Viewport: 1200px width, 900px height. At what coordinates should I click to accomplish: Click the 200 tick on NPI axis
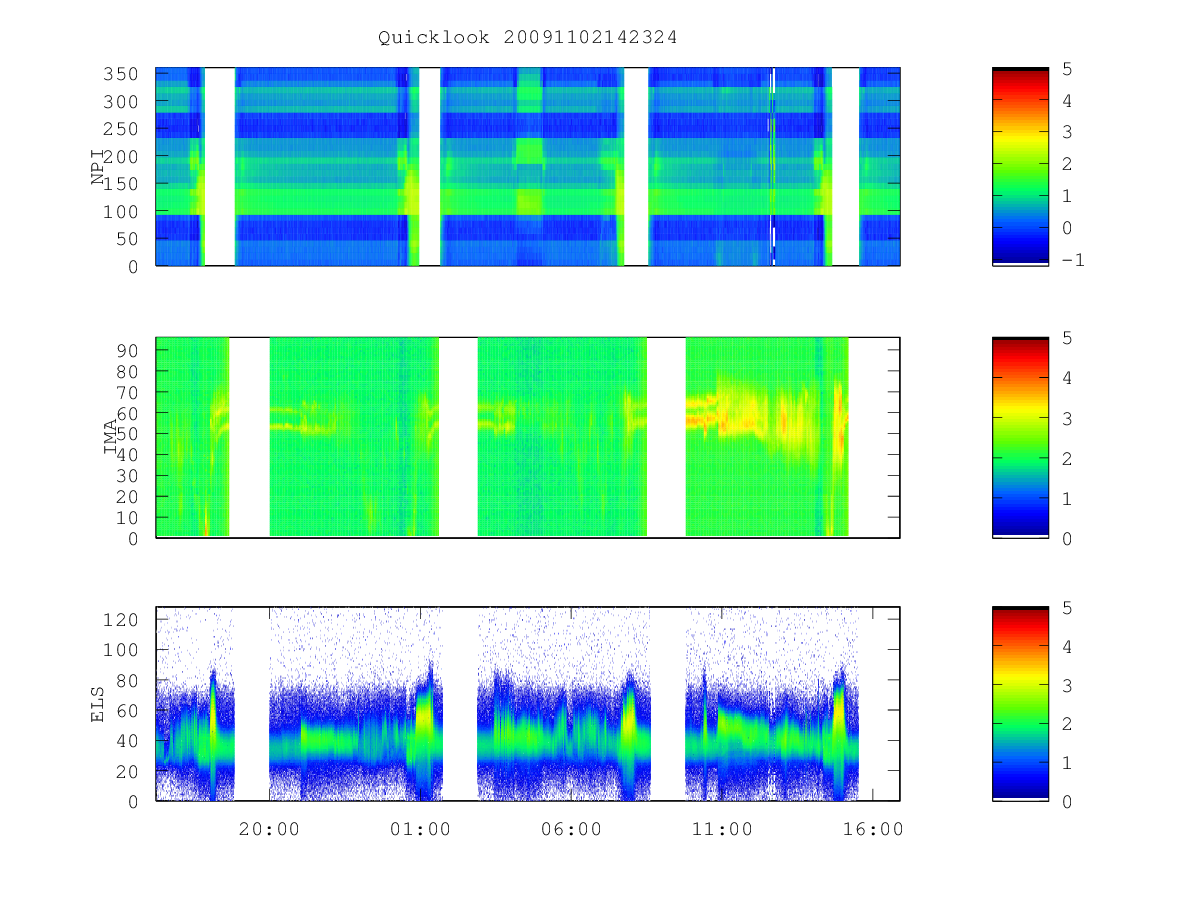tap(121, 156)
